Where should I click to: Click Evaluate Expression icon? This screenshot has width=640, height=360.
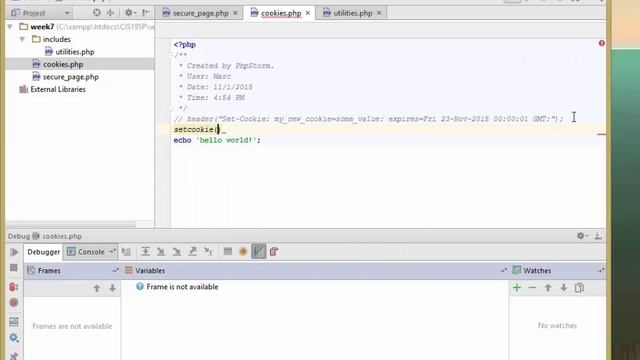(x=228, y=252)
